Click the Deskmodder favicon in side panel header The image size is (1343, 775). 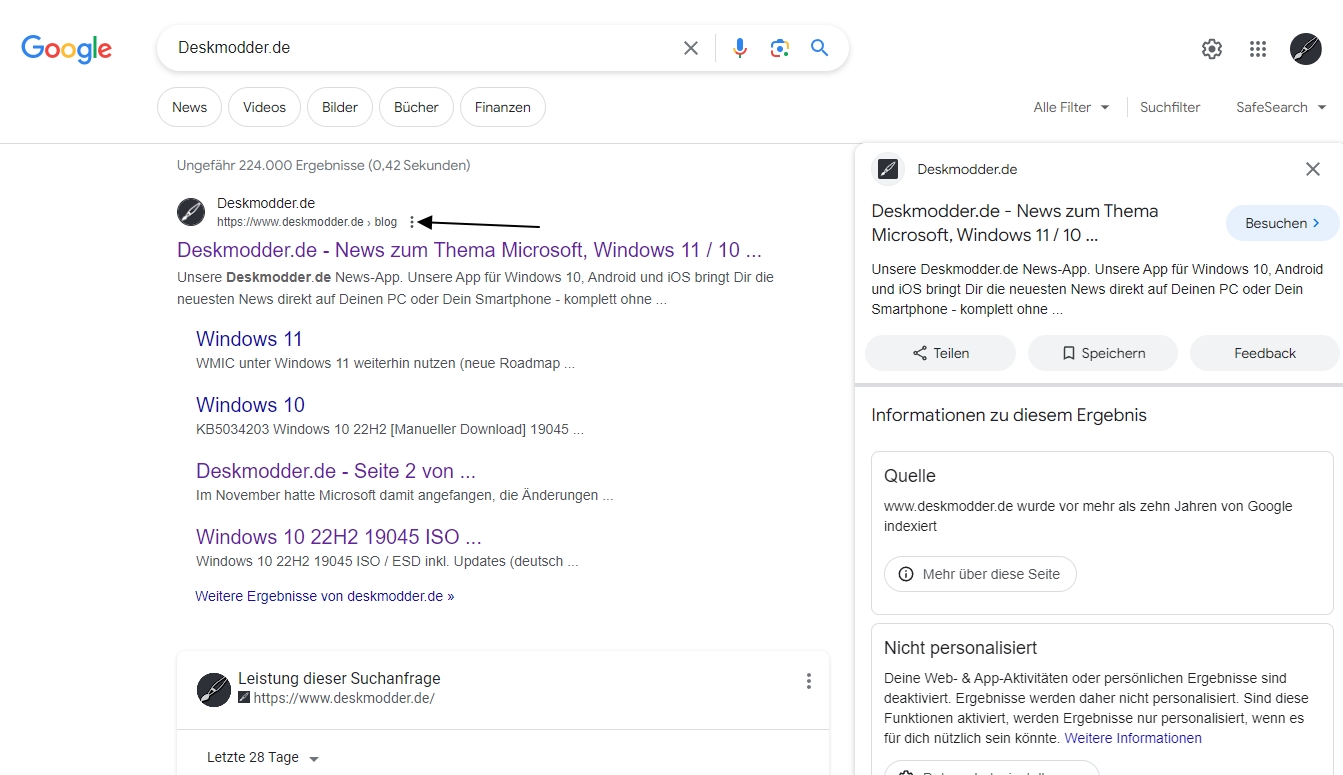[888, 169]
